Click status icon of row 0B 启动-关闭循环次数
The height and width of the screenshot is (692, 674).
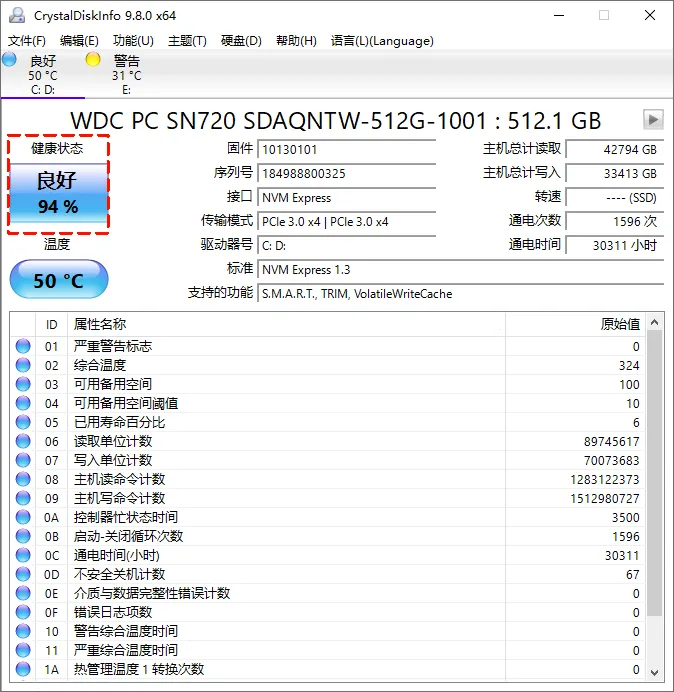23,536
